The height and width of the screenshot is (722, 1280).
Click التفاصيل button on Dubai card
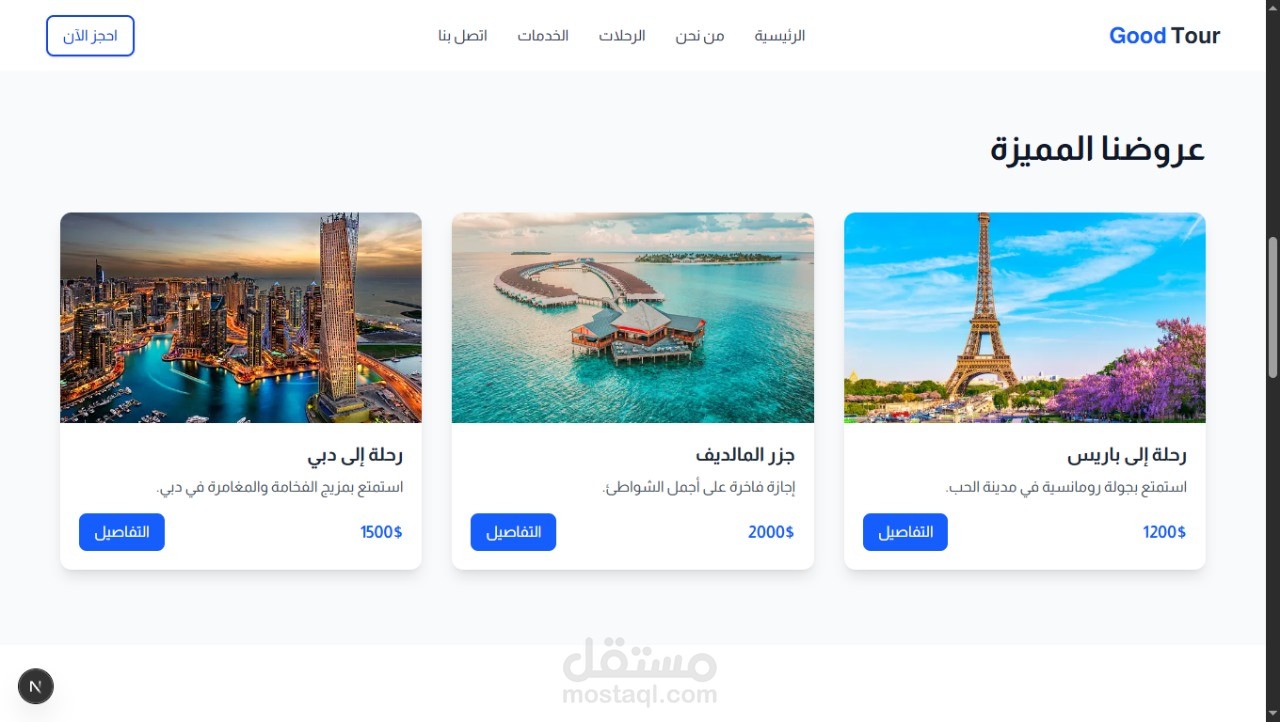click(122, 532)
